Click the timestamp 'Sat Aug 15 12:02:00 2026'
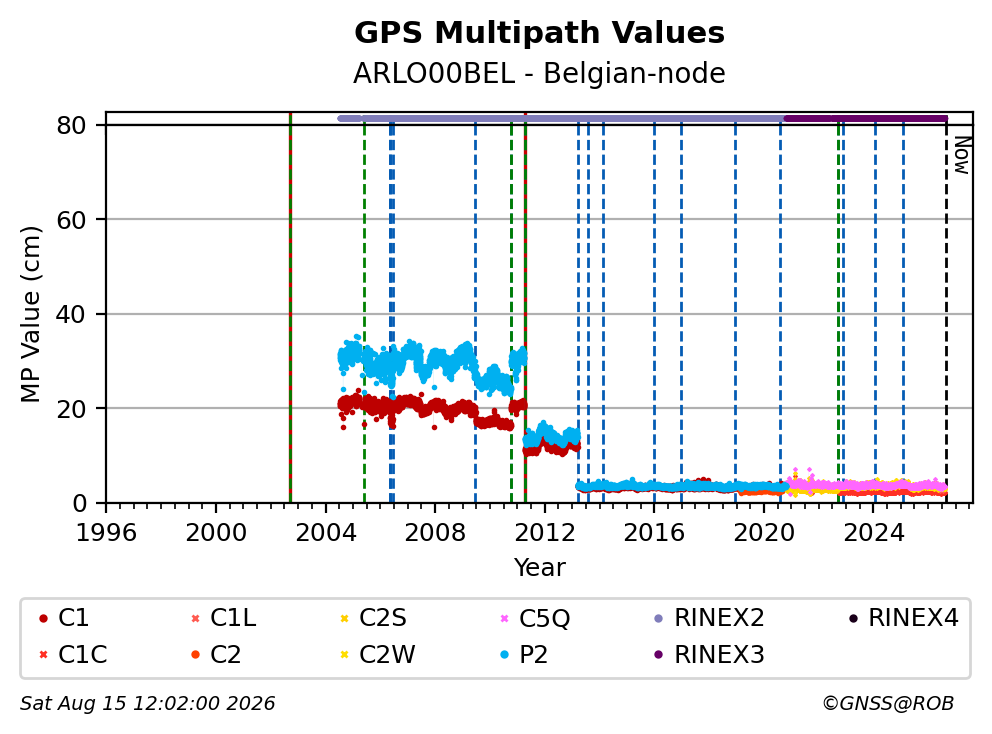 click(x=147, y=704)
